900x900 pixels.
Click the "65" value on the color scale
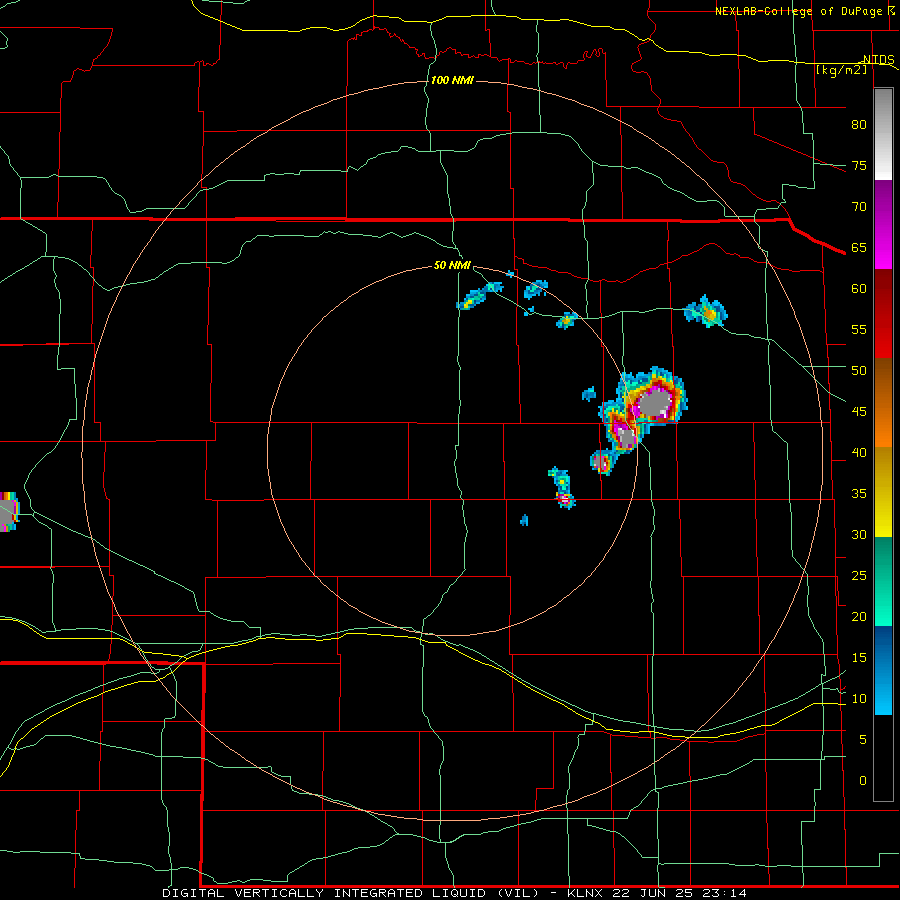point(859,248)
